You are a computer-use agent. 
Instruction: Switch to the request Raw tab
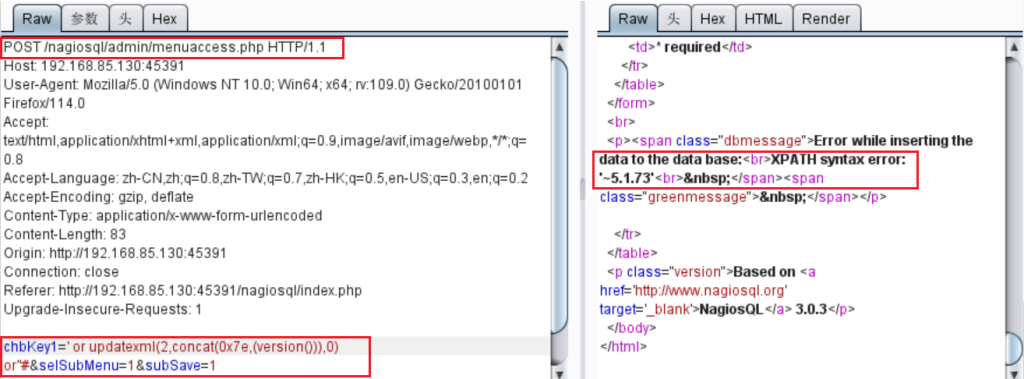(x=37, y=18)
